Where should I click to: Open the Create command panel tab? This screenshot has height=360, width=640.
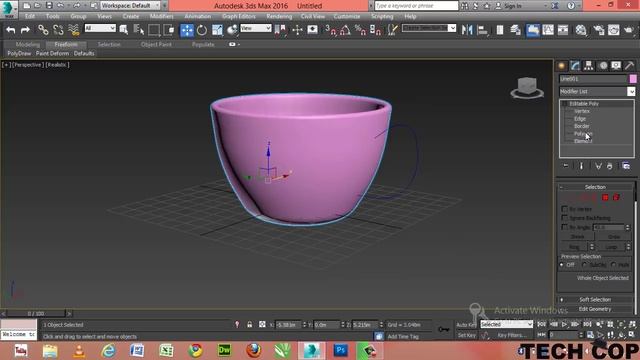[562, 66]
